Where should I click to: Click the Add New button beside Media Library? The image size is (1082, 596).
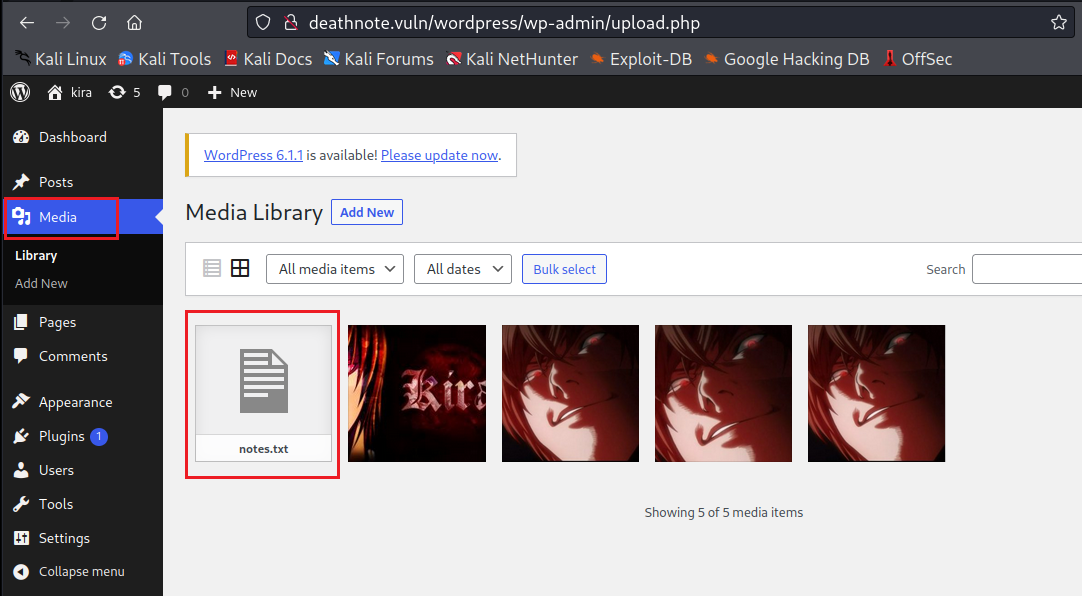367,212
